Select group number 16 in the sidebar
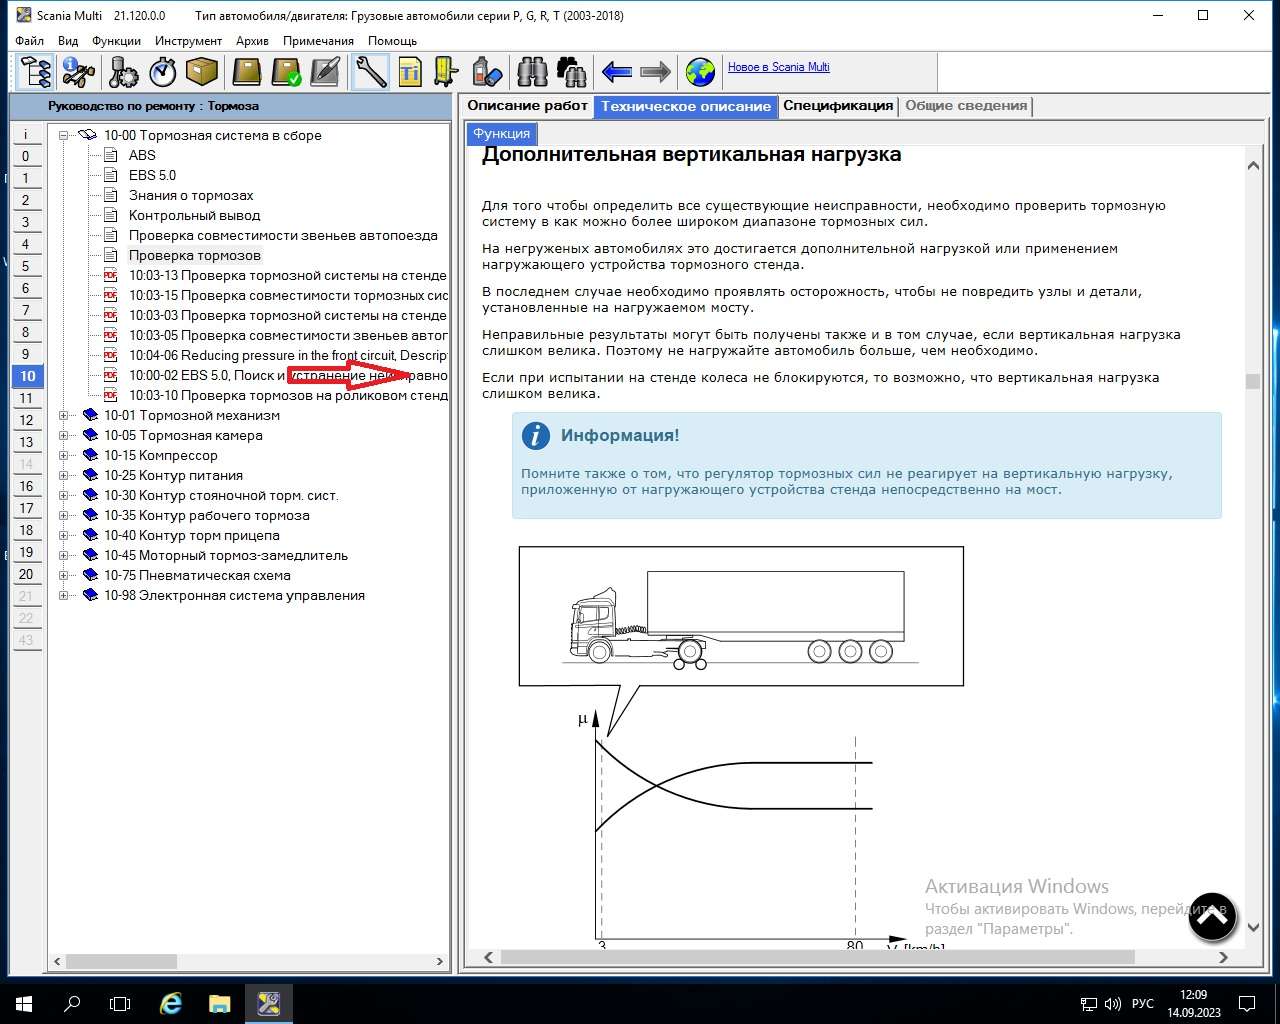1280x1024 pixels. pos(26,486)
